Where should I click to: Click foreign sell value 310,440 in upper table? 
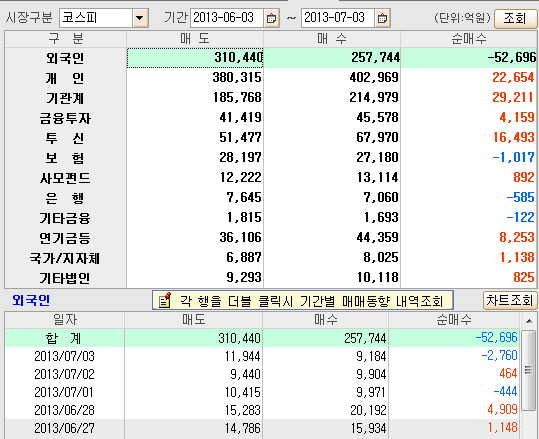click(x=239, y=57)
